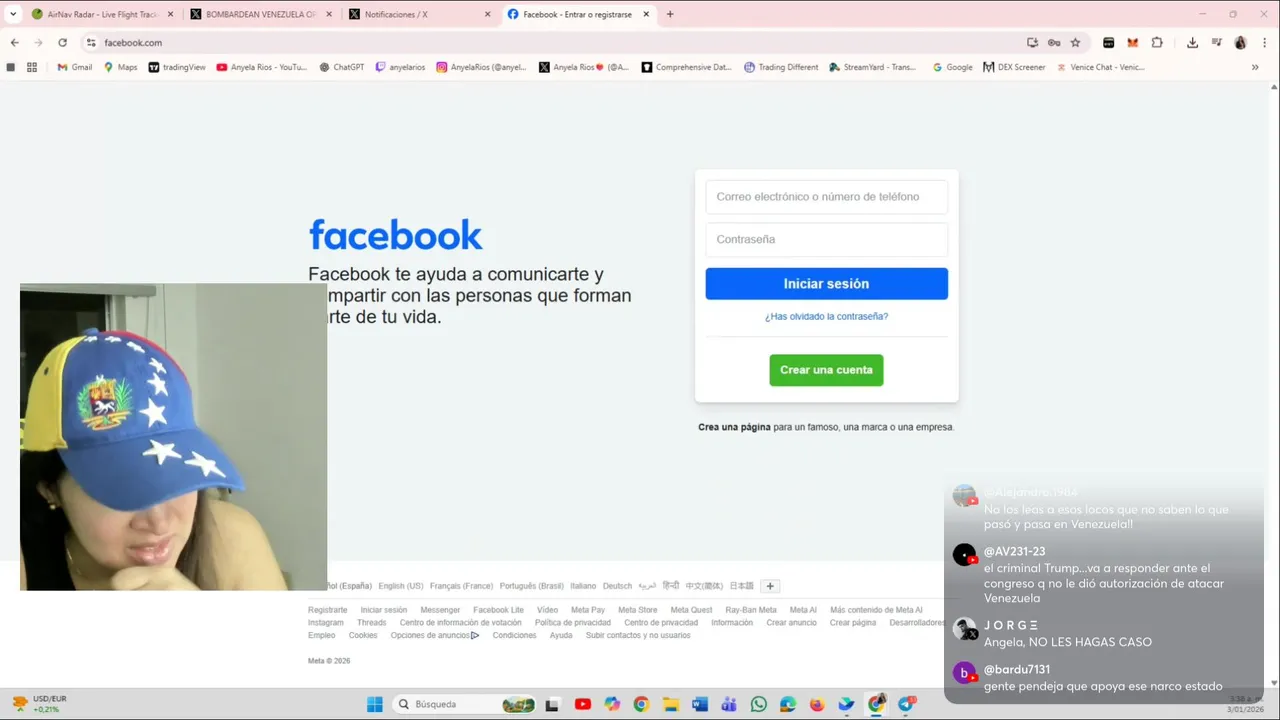
Task: Open a new browser tab
Action: 670,14
